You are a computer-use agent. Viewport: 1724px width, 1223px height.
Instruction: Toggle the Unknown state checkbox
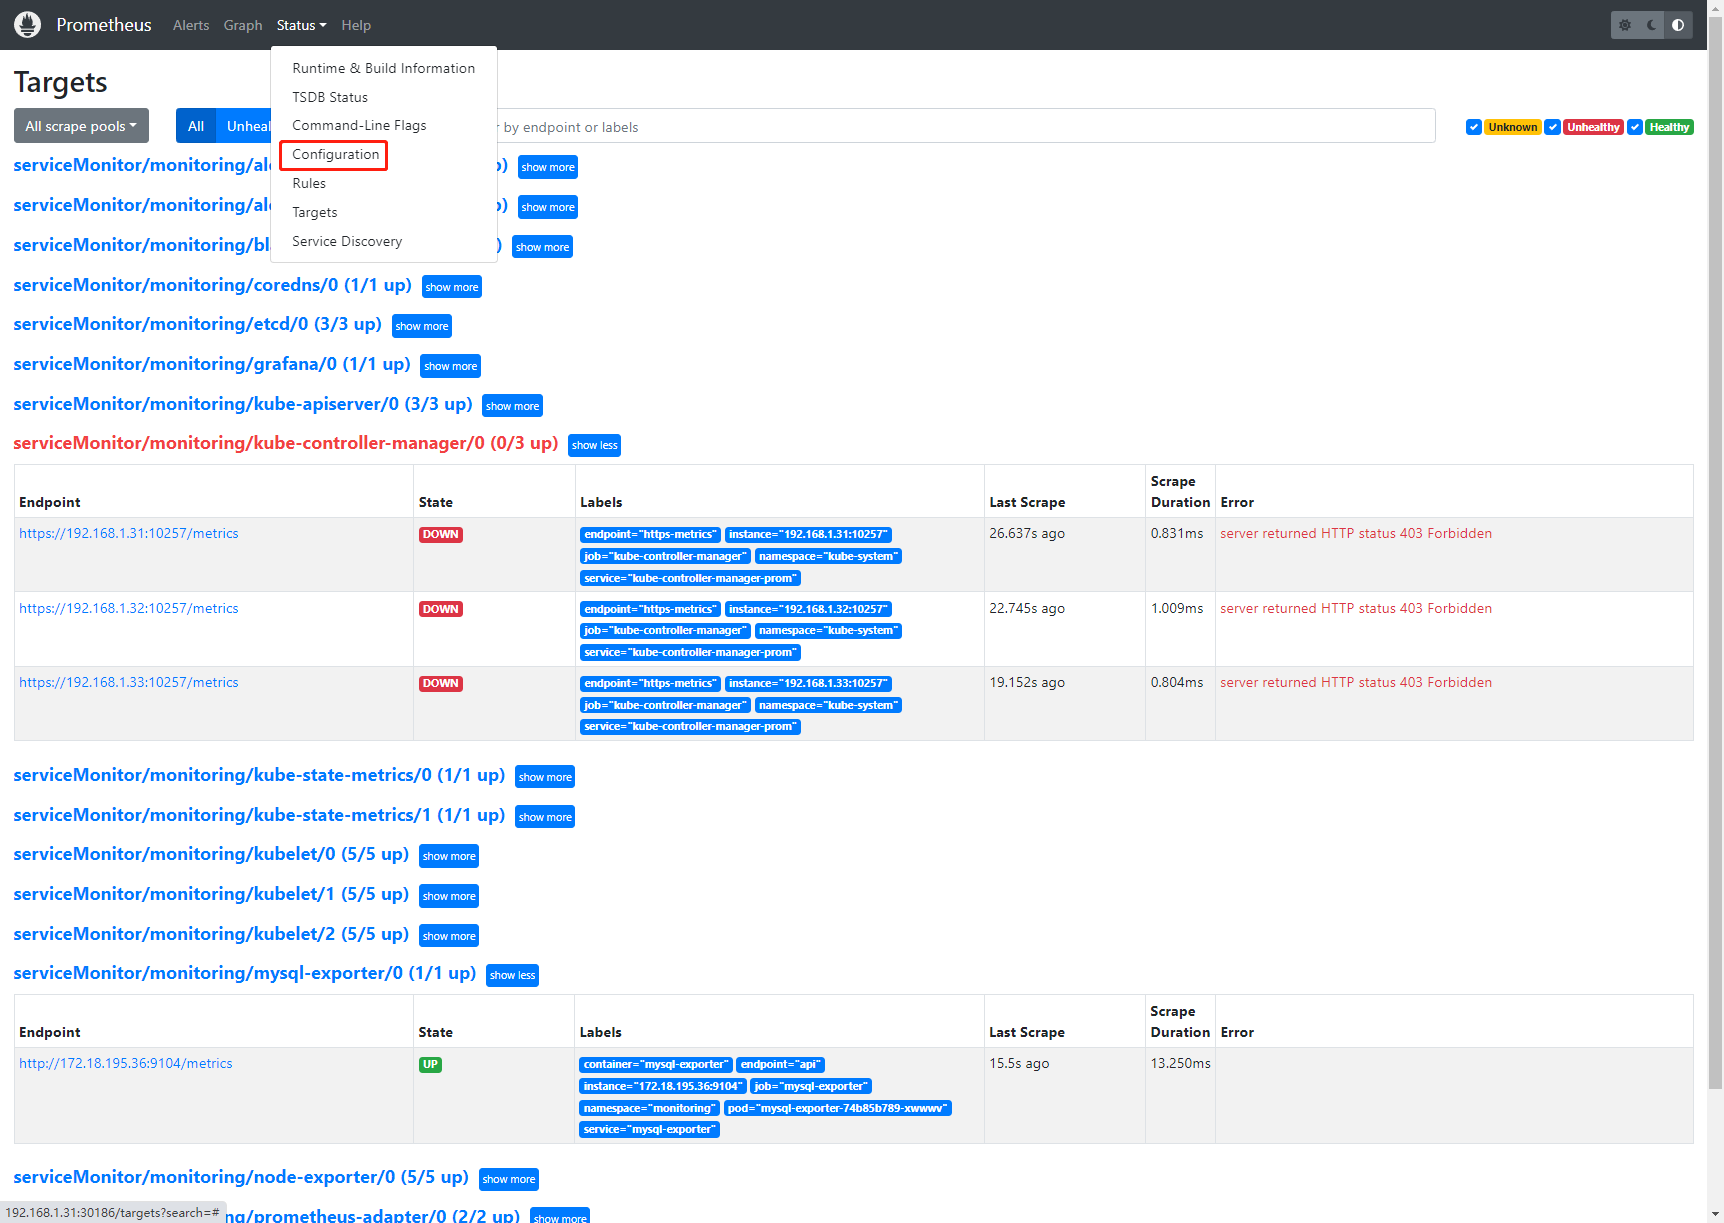(x=1473, y=127)
